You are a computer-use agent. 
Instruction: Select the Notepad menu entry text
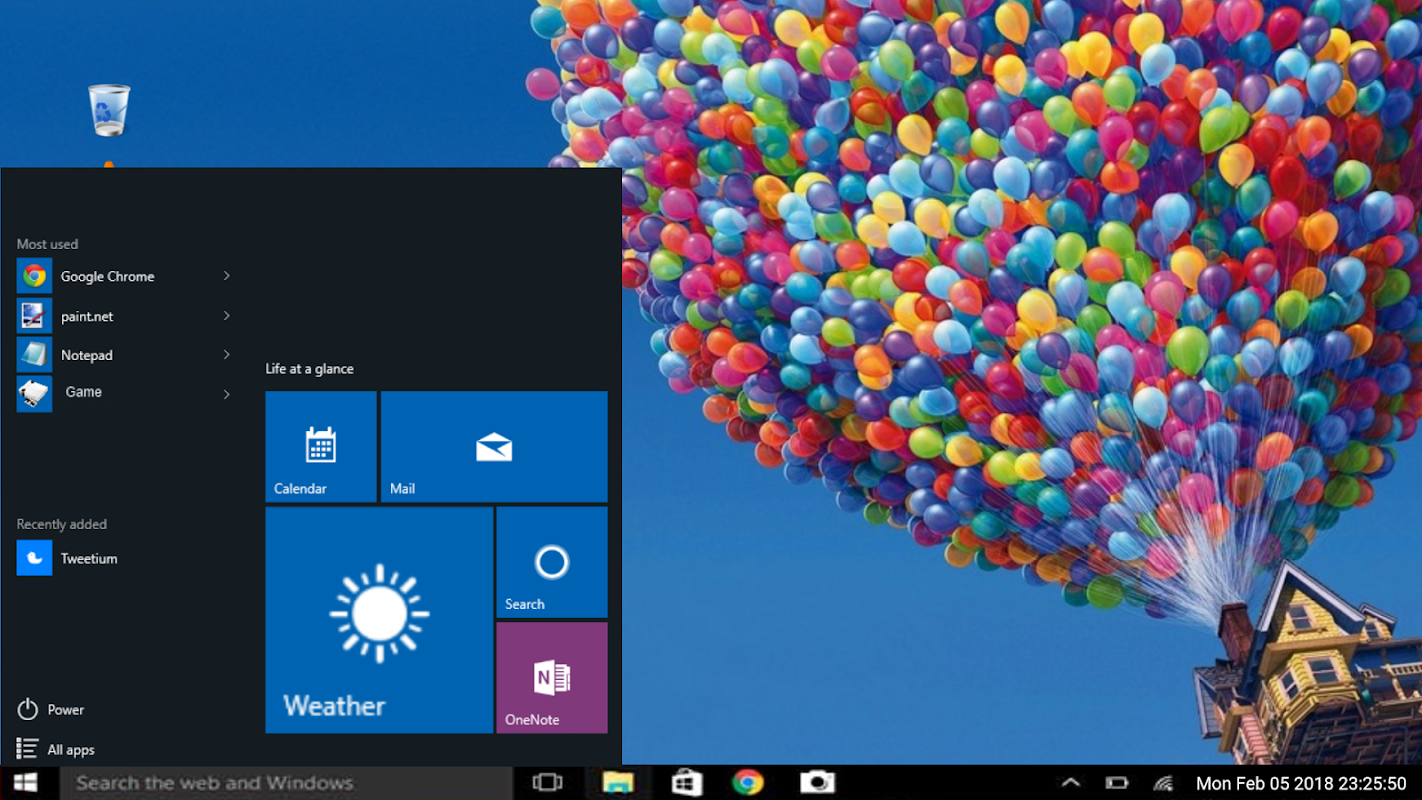86,355
